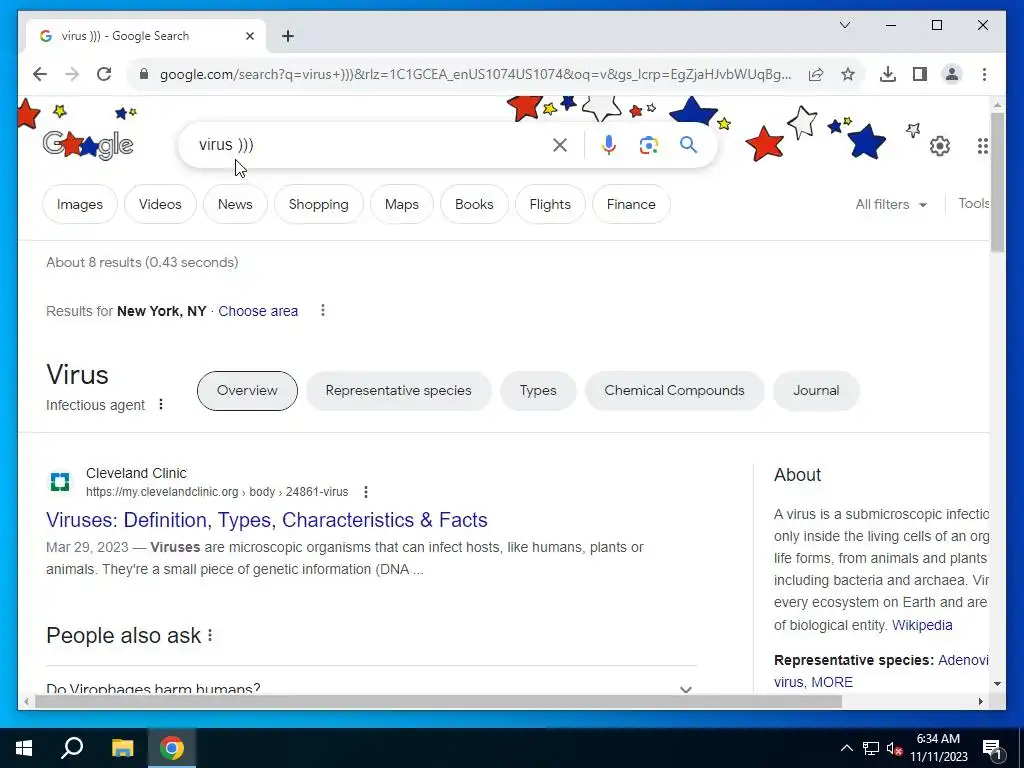
Task: Focus the 'virus )))' search field
Action: [369, 144]
